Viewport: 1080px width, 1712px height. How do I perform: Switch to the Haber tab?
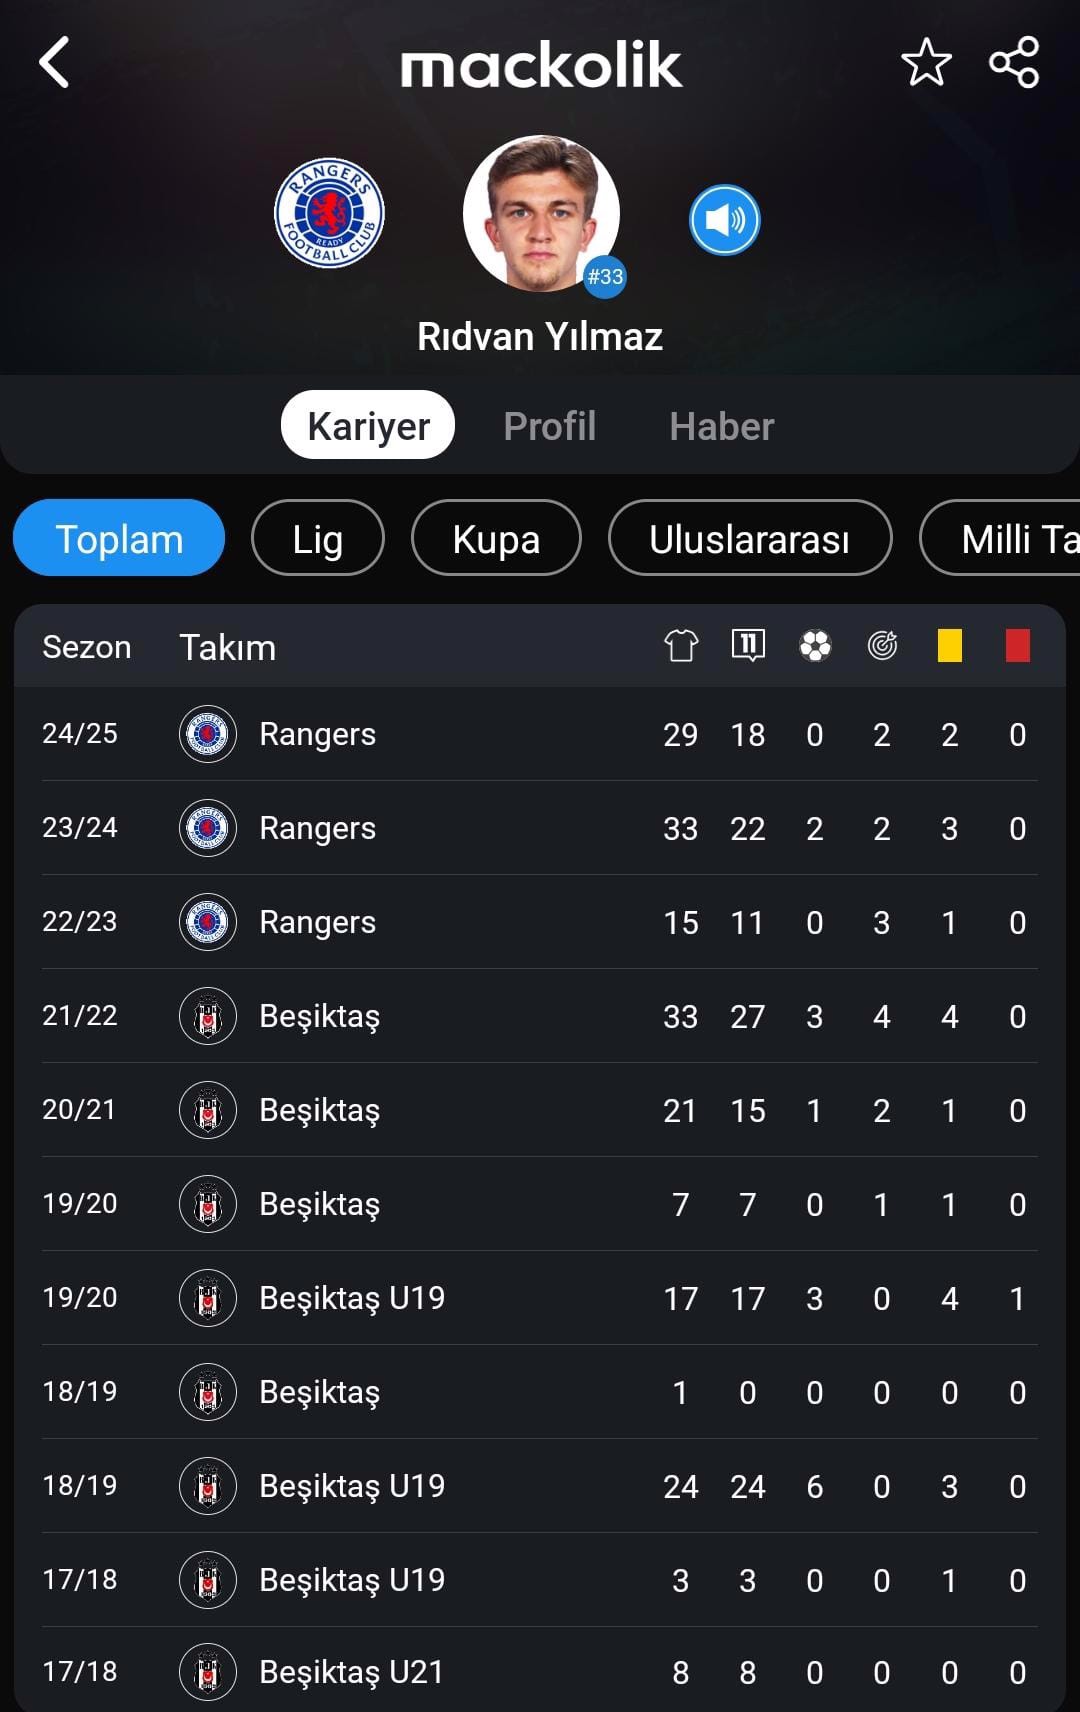[x=722, y=426]
